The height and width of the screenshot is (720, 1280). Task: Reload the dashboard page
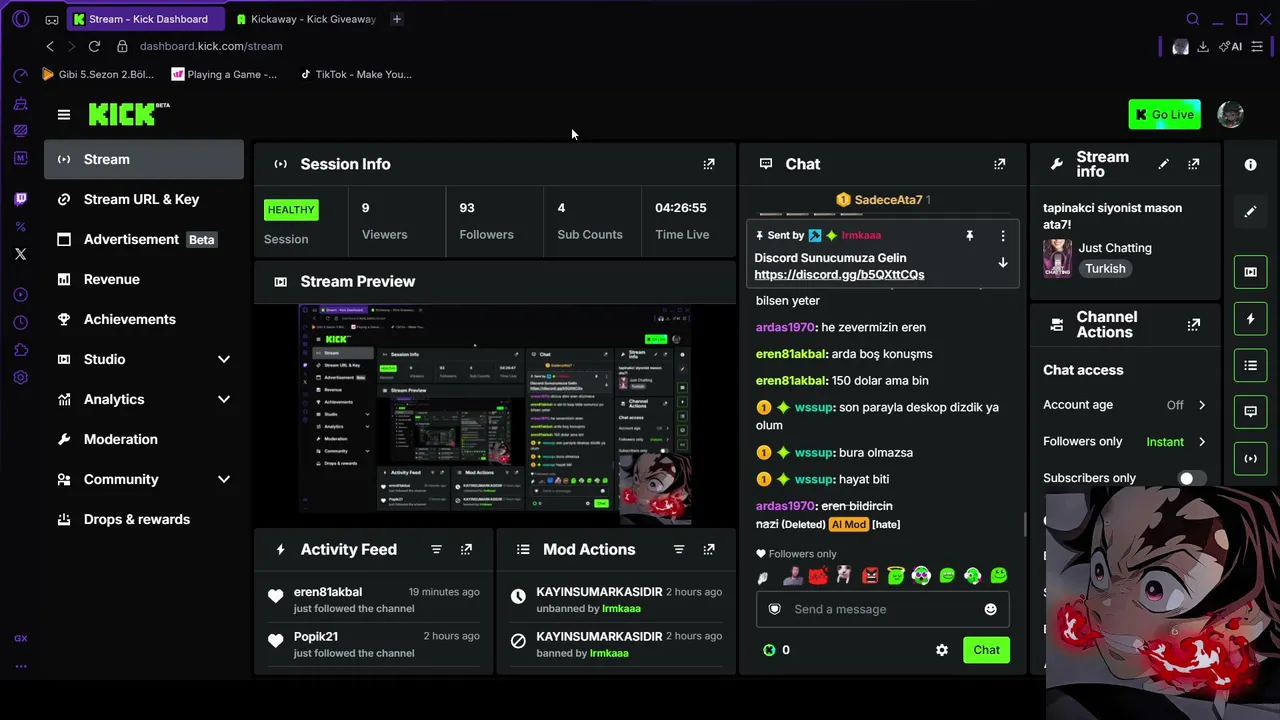(94, 46)
